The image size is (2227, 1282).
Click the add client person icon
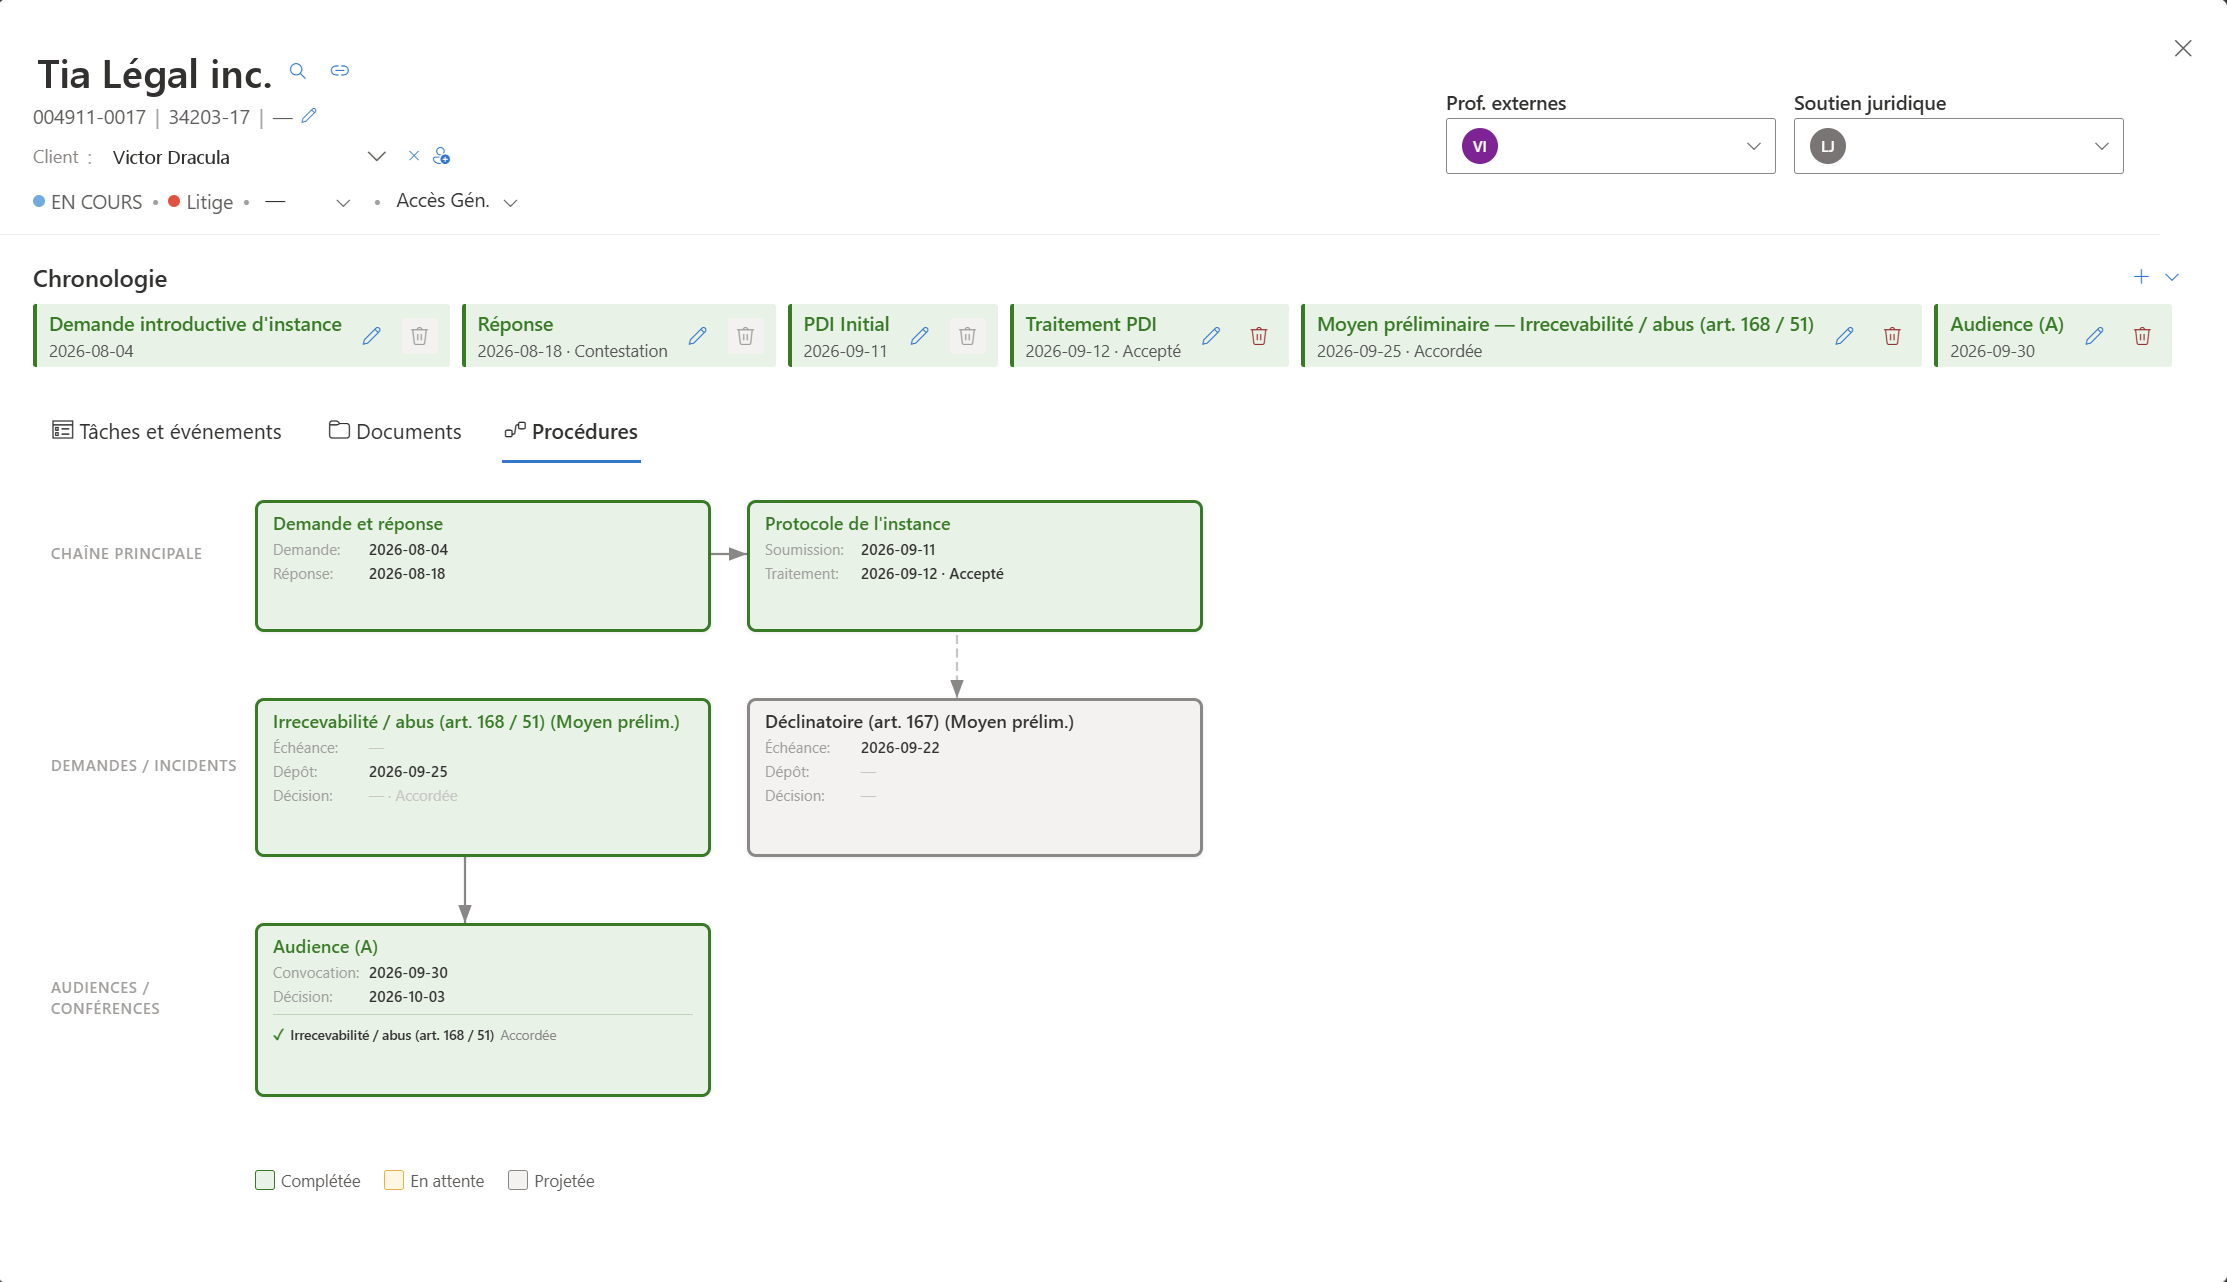pos(441,156)
